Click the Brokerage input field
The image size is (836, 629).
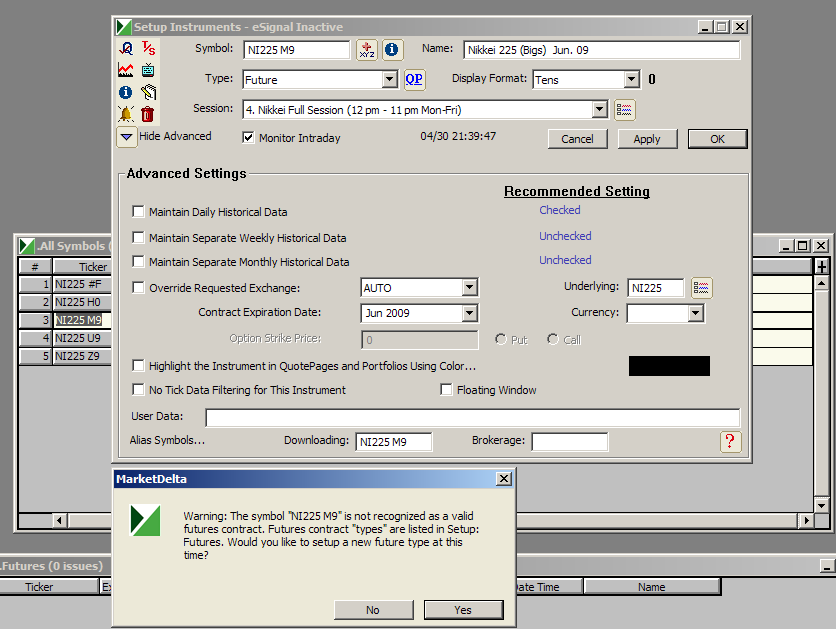[x=569, y=442]
